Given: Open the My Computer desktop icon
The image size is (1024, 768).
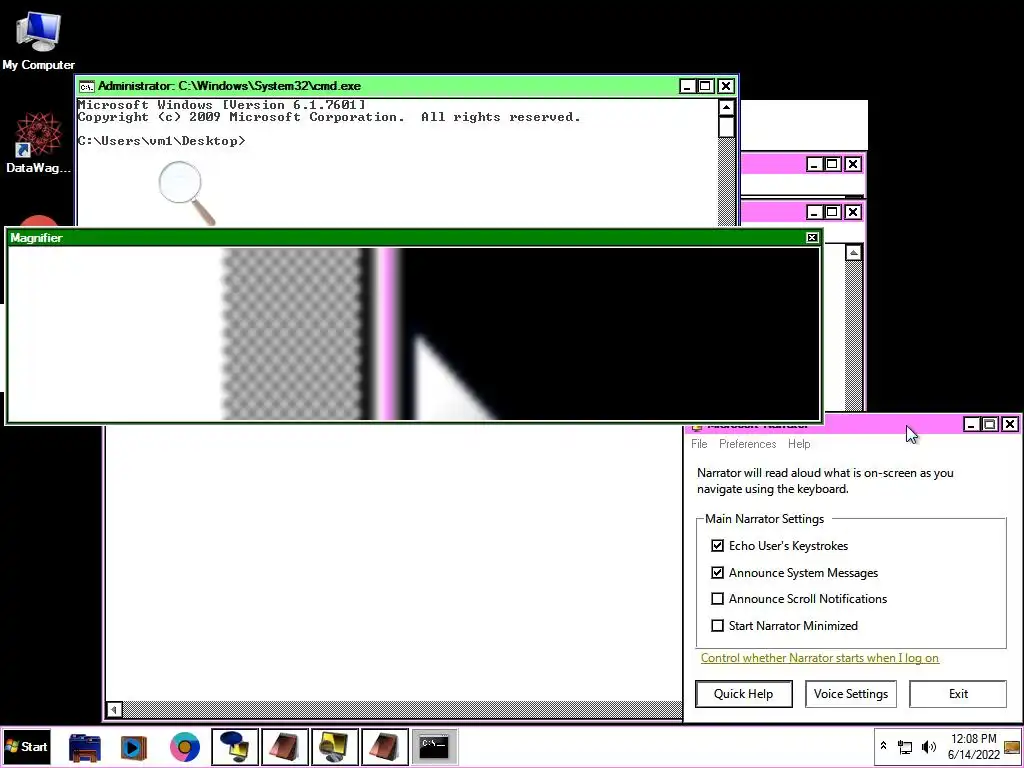Looking at the screenshot, I should click(38, 40).
